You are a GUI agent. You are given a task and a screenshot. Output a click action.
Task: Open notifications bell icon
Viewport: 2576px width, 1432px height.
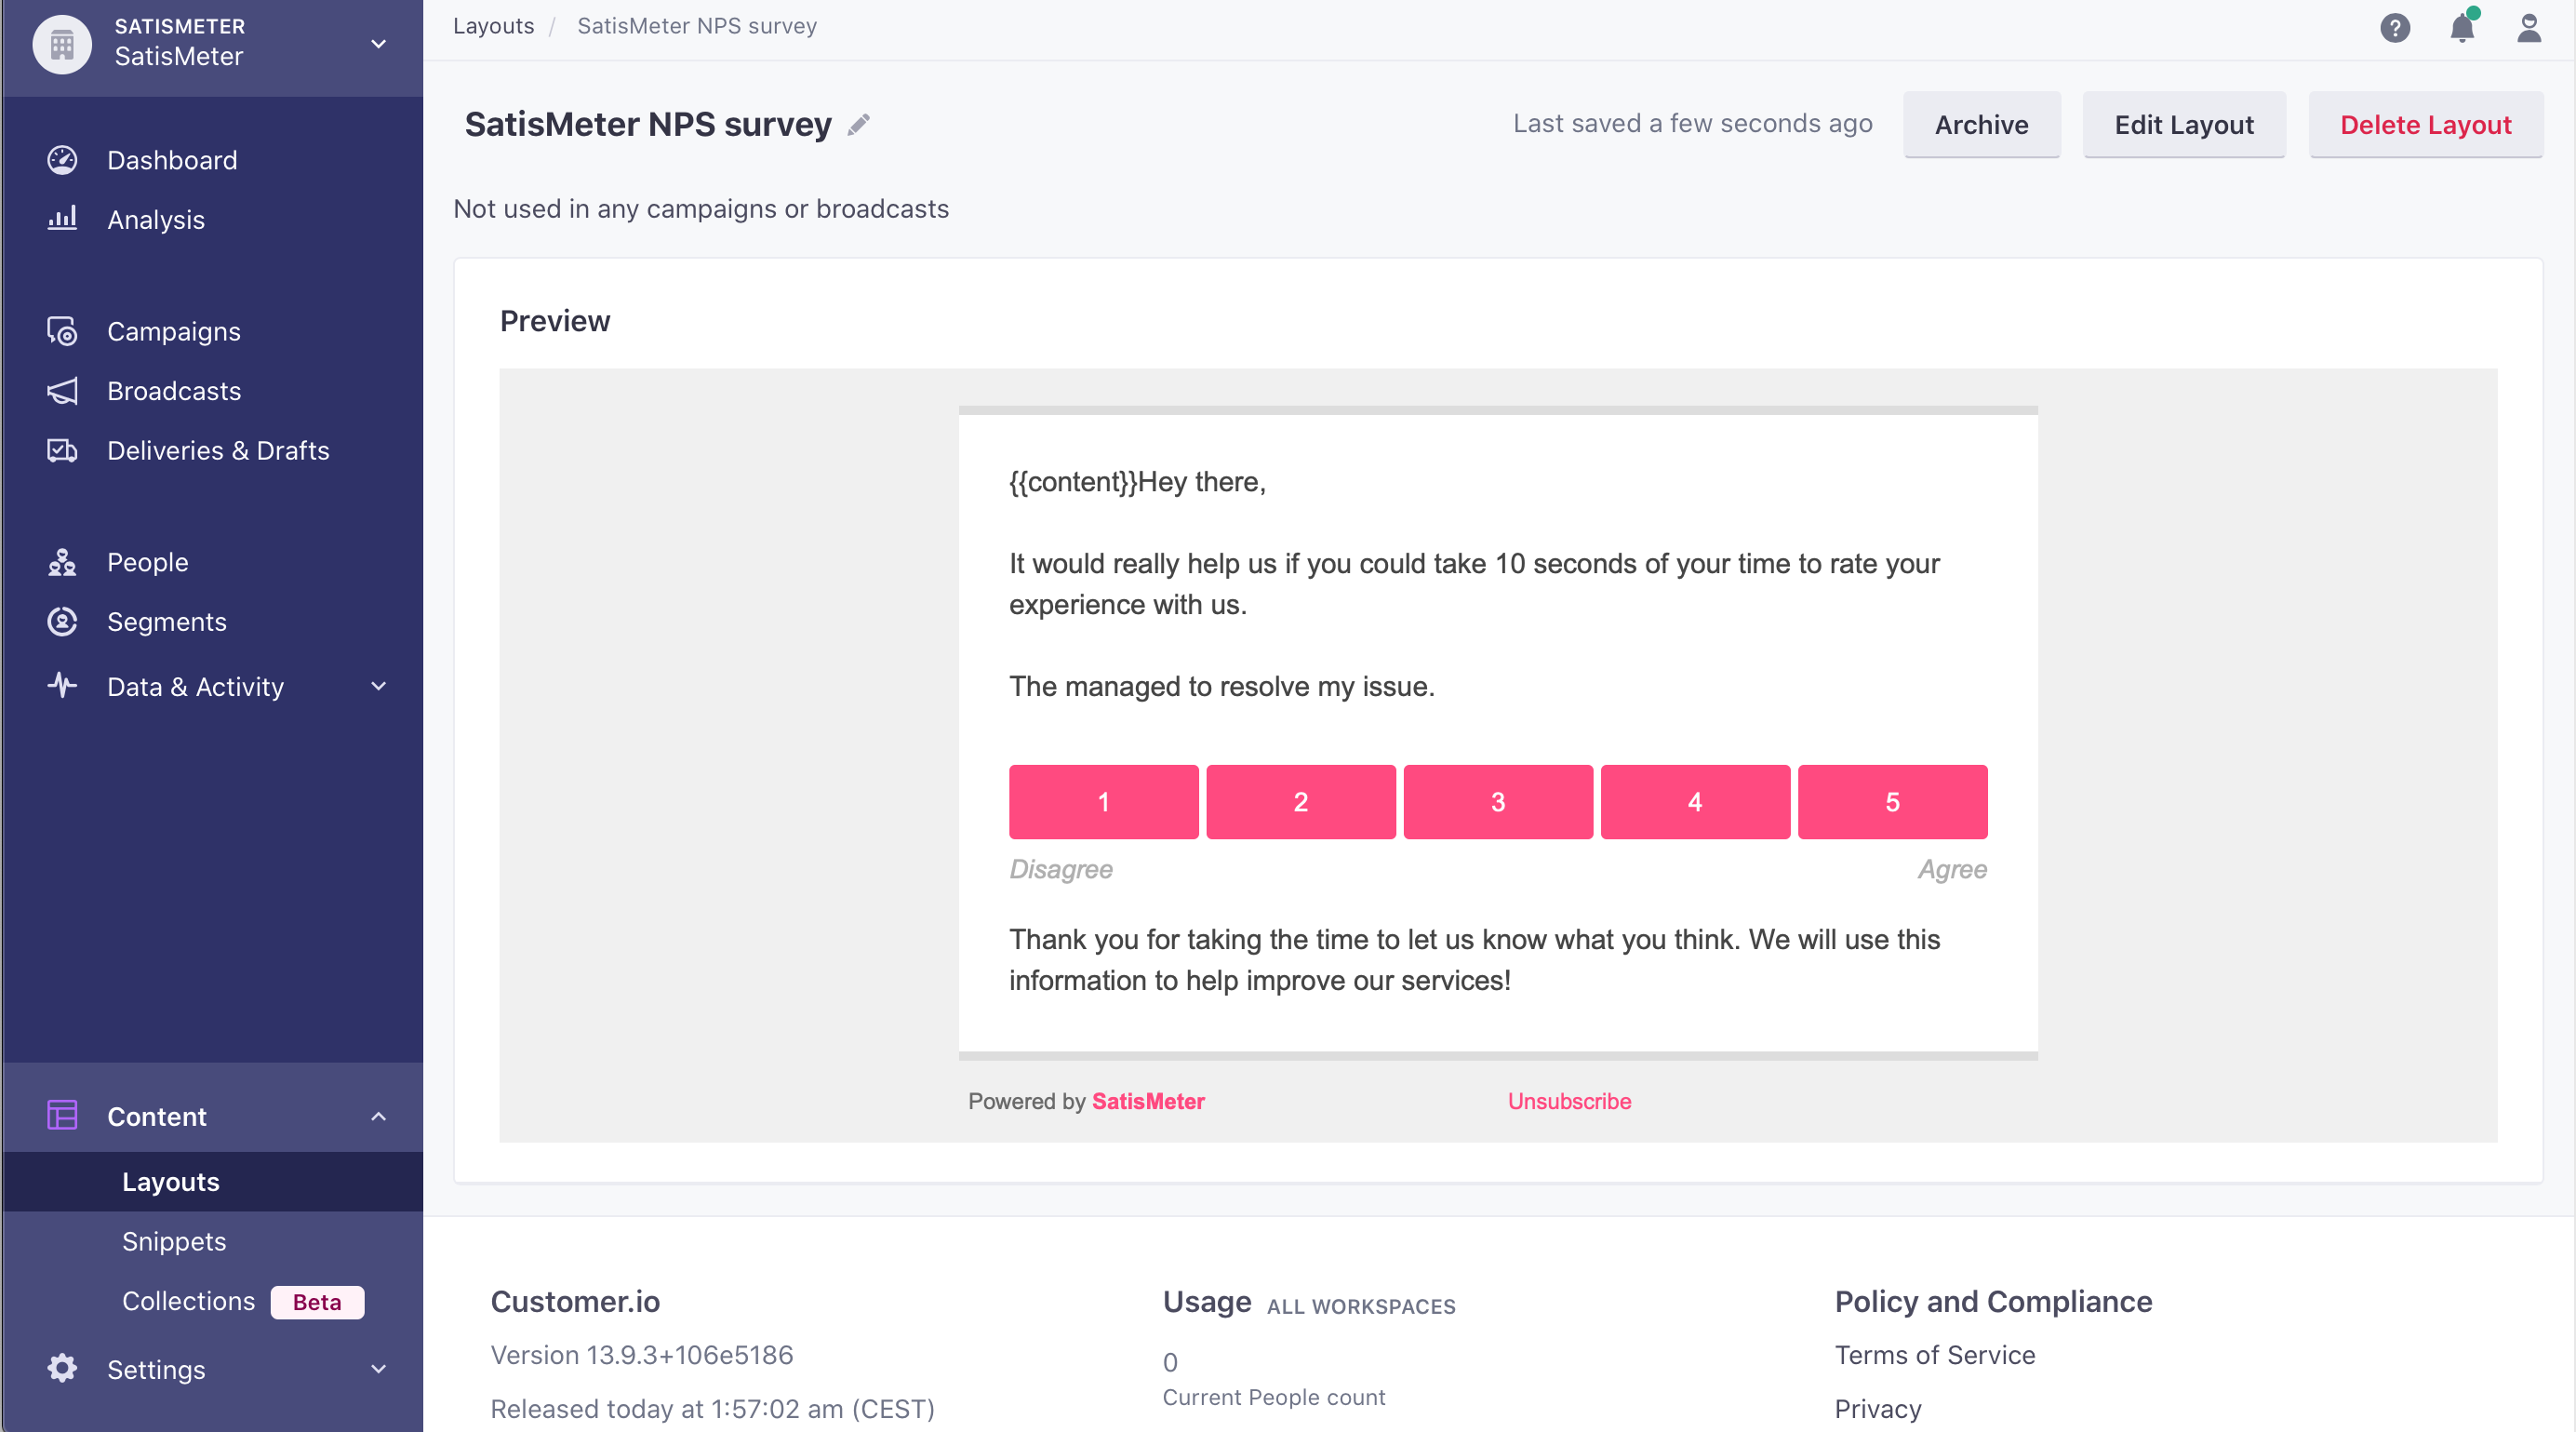coord(2462,27)
